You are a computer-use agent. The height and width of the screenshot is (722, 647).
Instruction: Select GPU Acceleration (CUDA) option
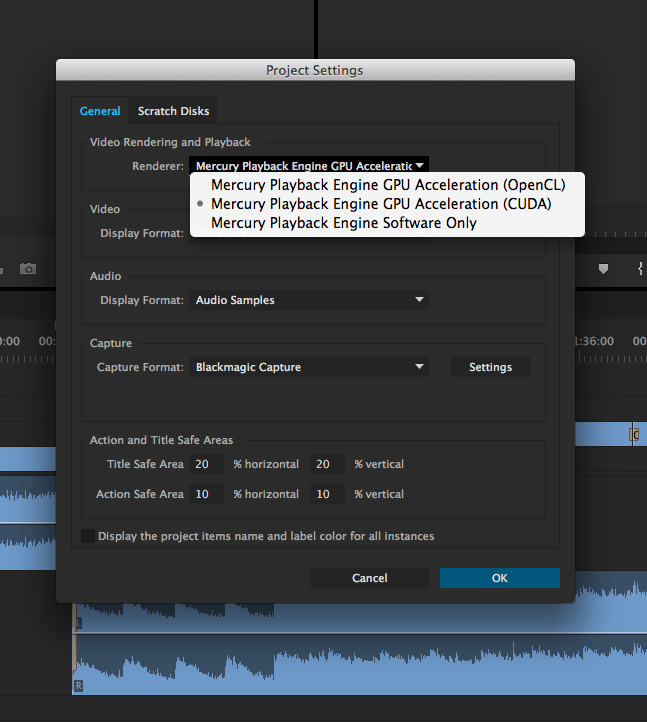381,204
